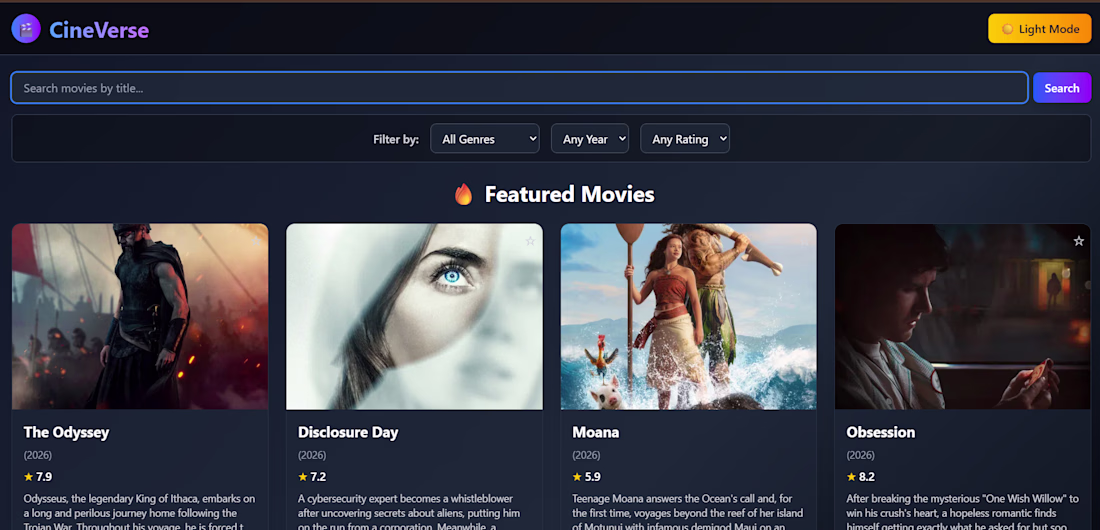The height and width of the screenshot is (530, 1100).
Task: Click the 5.9 rating on Moana
Action: (586, 477)
